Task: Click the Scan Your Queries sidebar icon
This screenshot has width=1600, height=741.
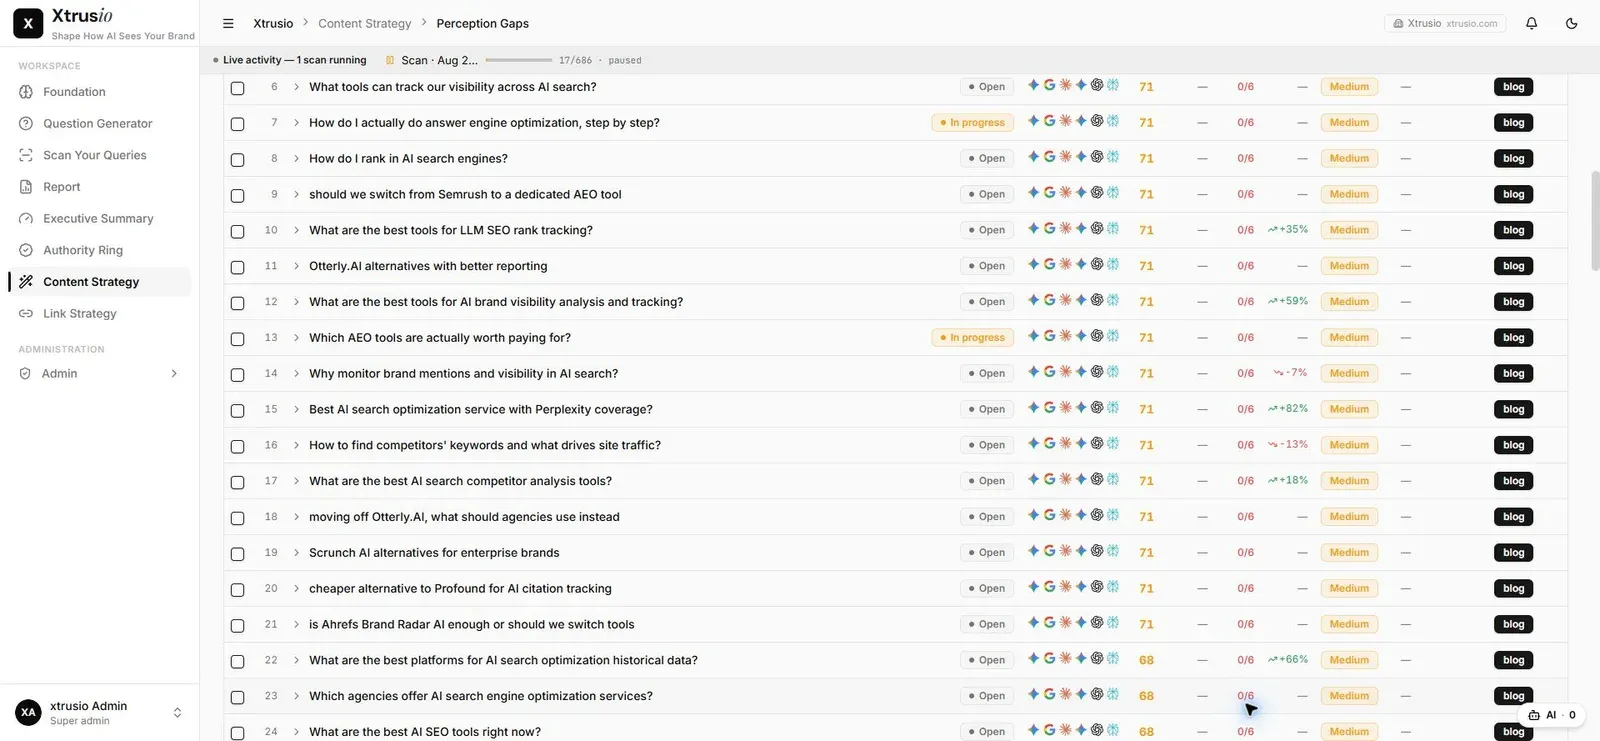Action: 26,155
